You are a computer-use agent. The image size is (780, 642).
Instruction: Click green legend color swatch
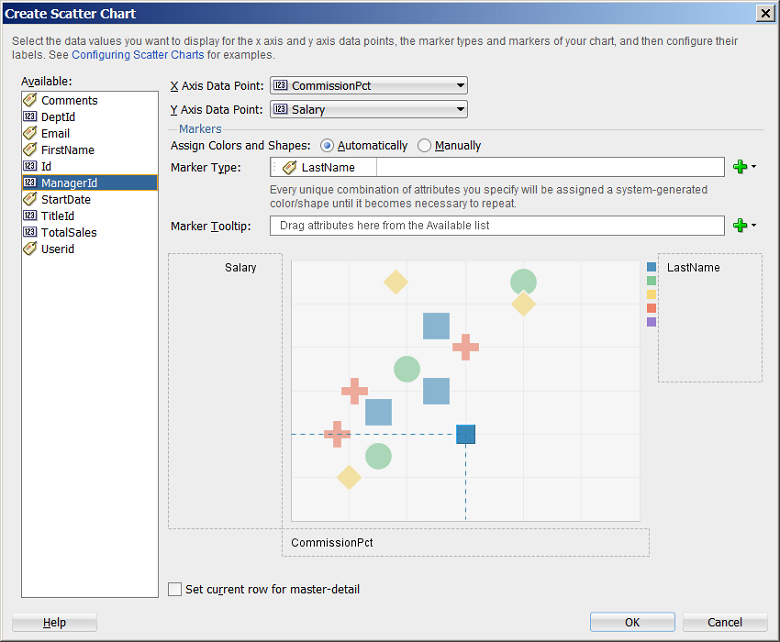pos(651,280)
